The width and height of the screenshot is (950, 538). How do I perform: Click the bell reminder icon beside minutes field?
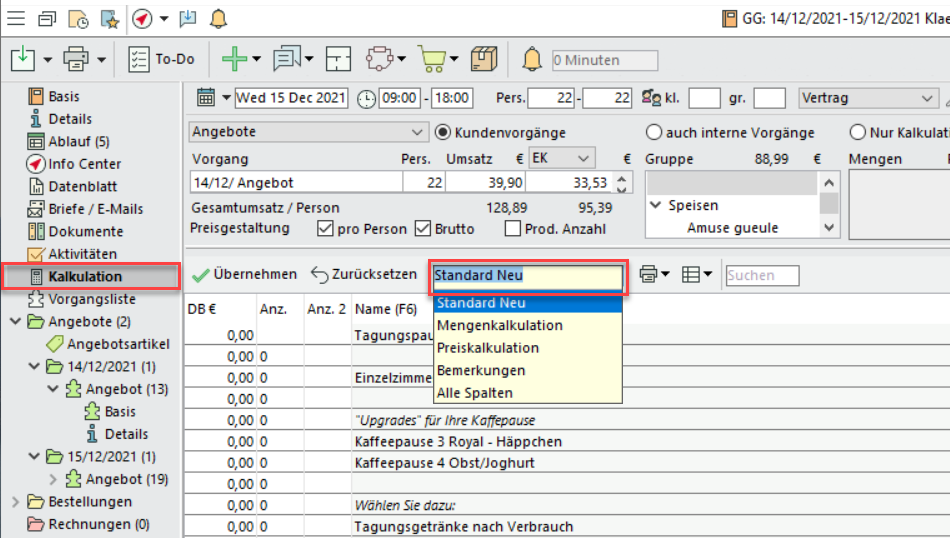533,60
